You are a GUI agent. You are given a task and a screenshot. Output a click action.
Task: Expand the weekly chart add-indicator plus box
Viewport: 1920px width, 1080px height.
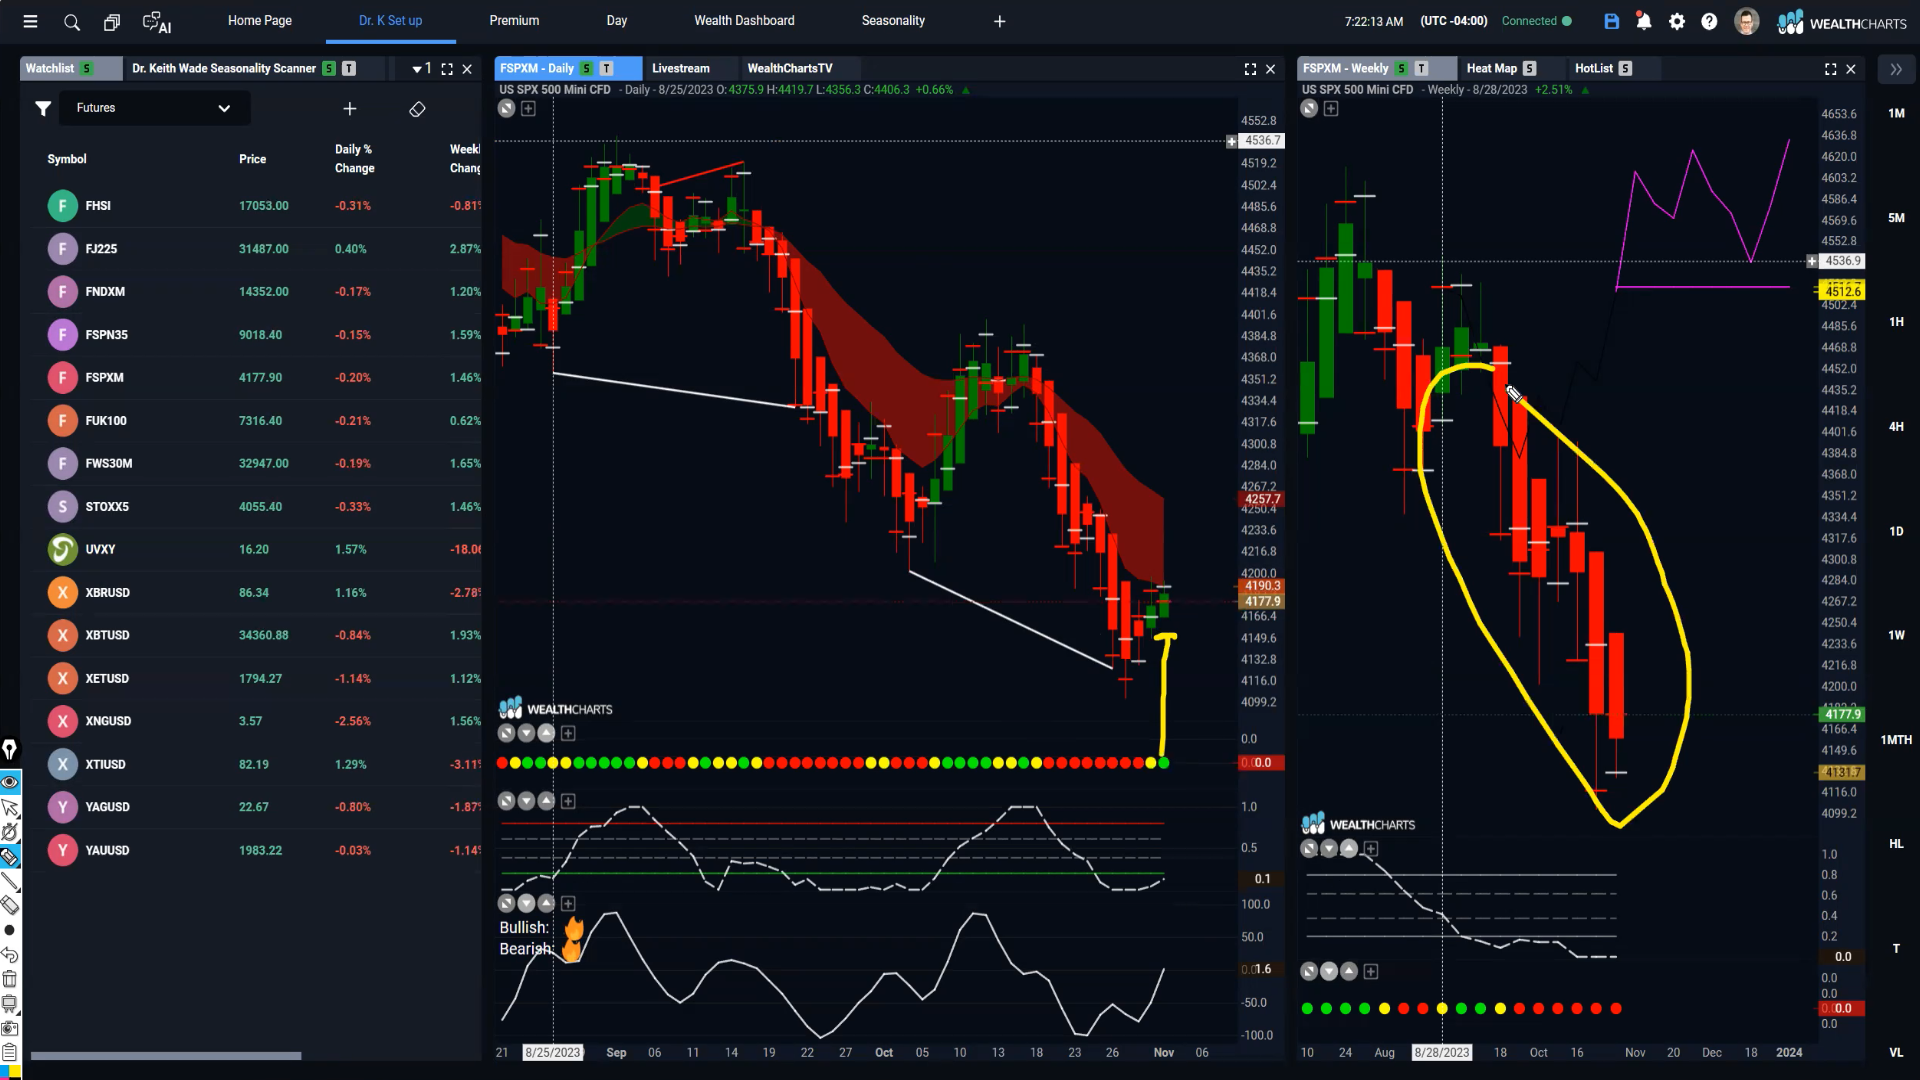1331,108
